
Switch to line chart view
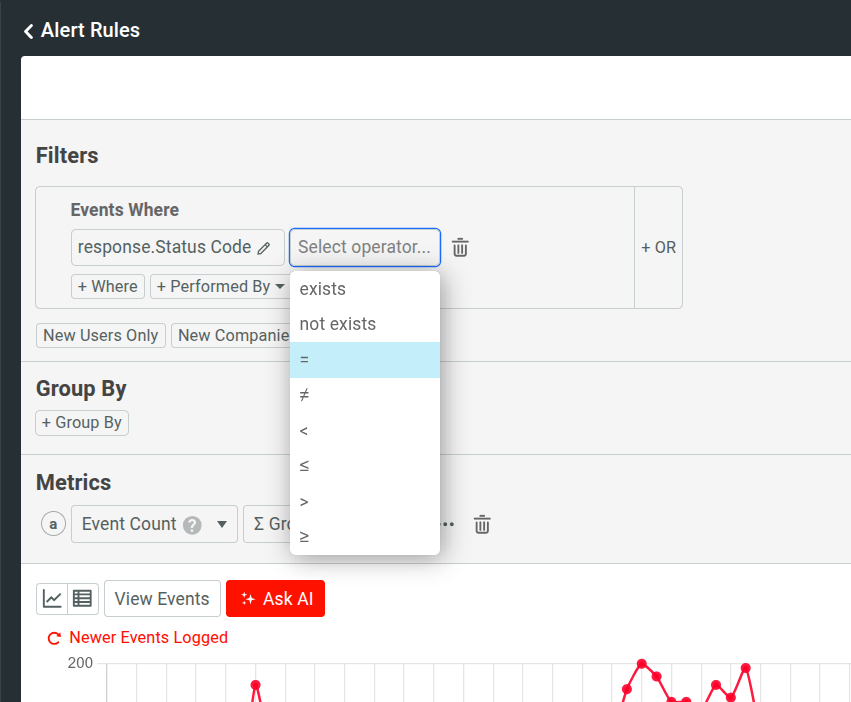pos(52,599)
